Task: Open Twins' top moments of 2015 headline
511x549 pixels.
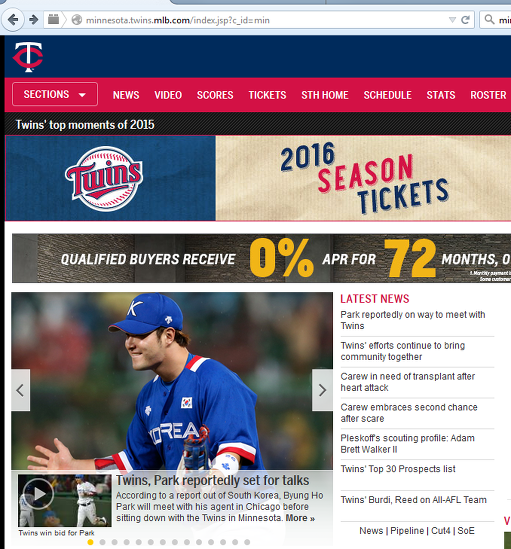Action: [85, 125]
